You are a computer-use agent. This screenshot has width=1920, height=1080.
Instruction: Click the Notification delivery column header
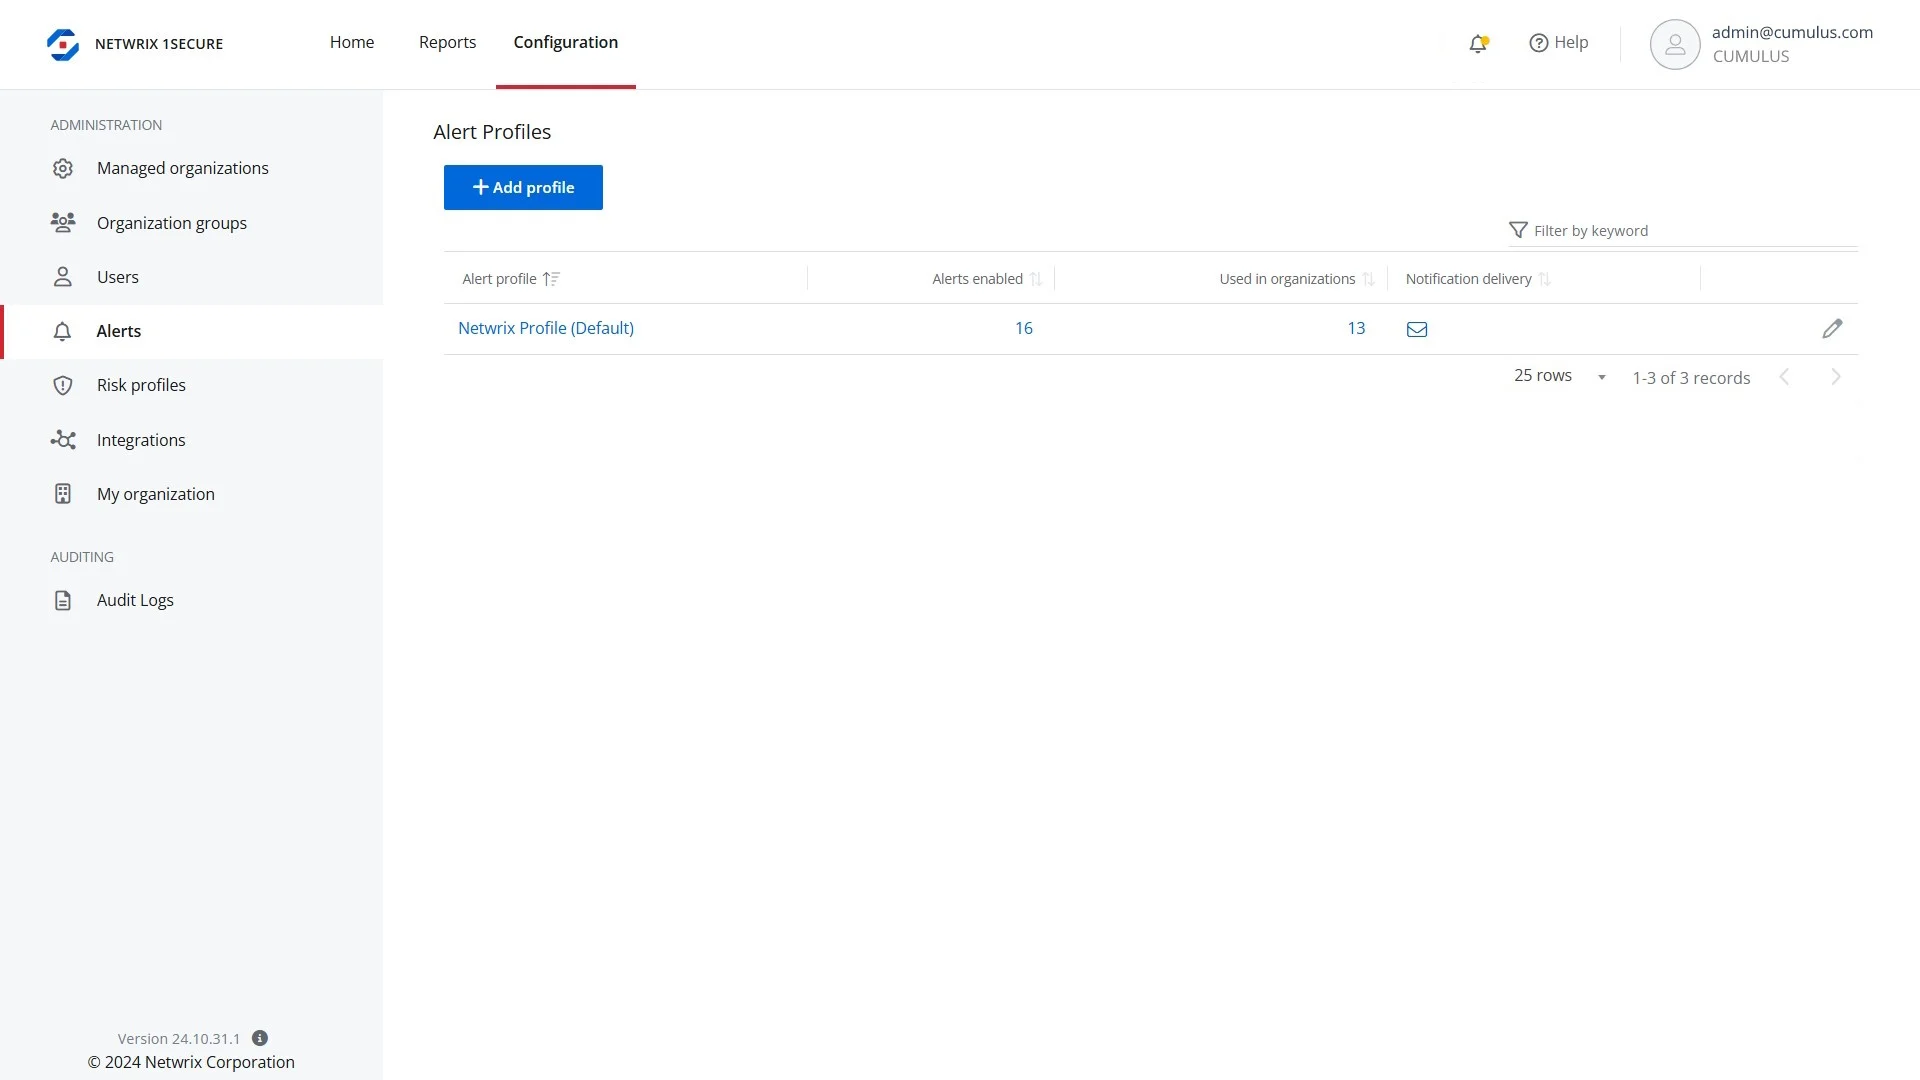(1468, 279)
